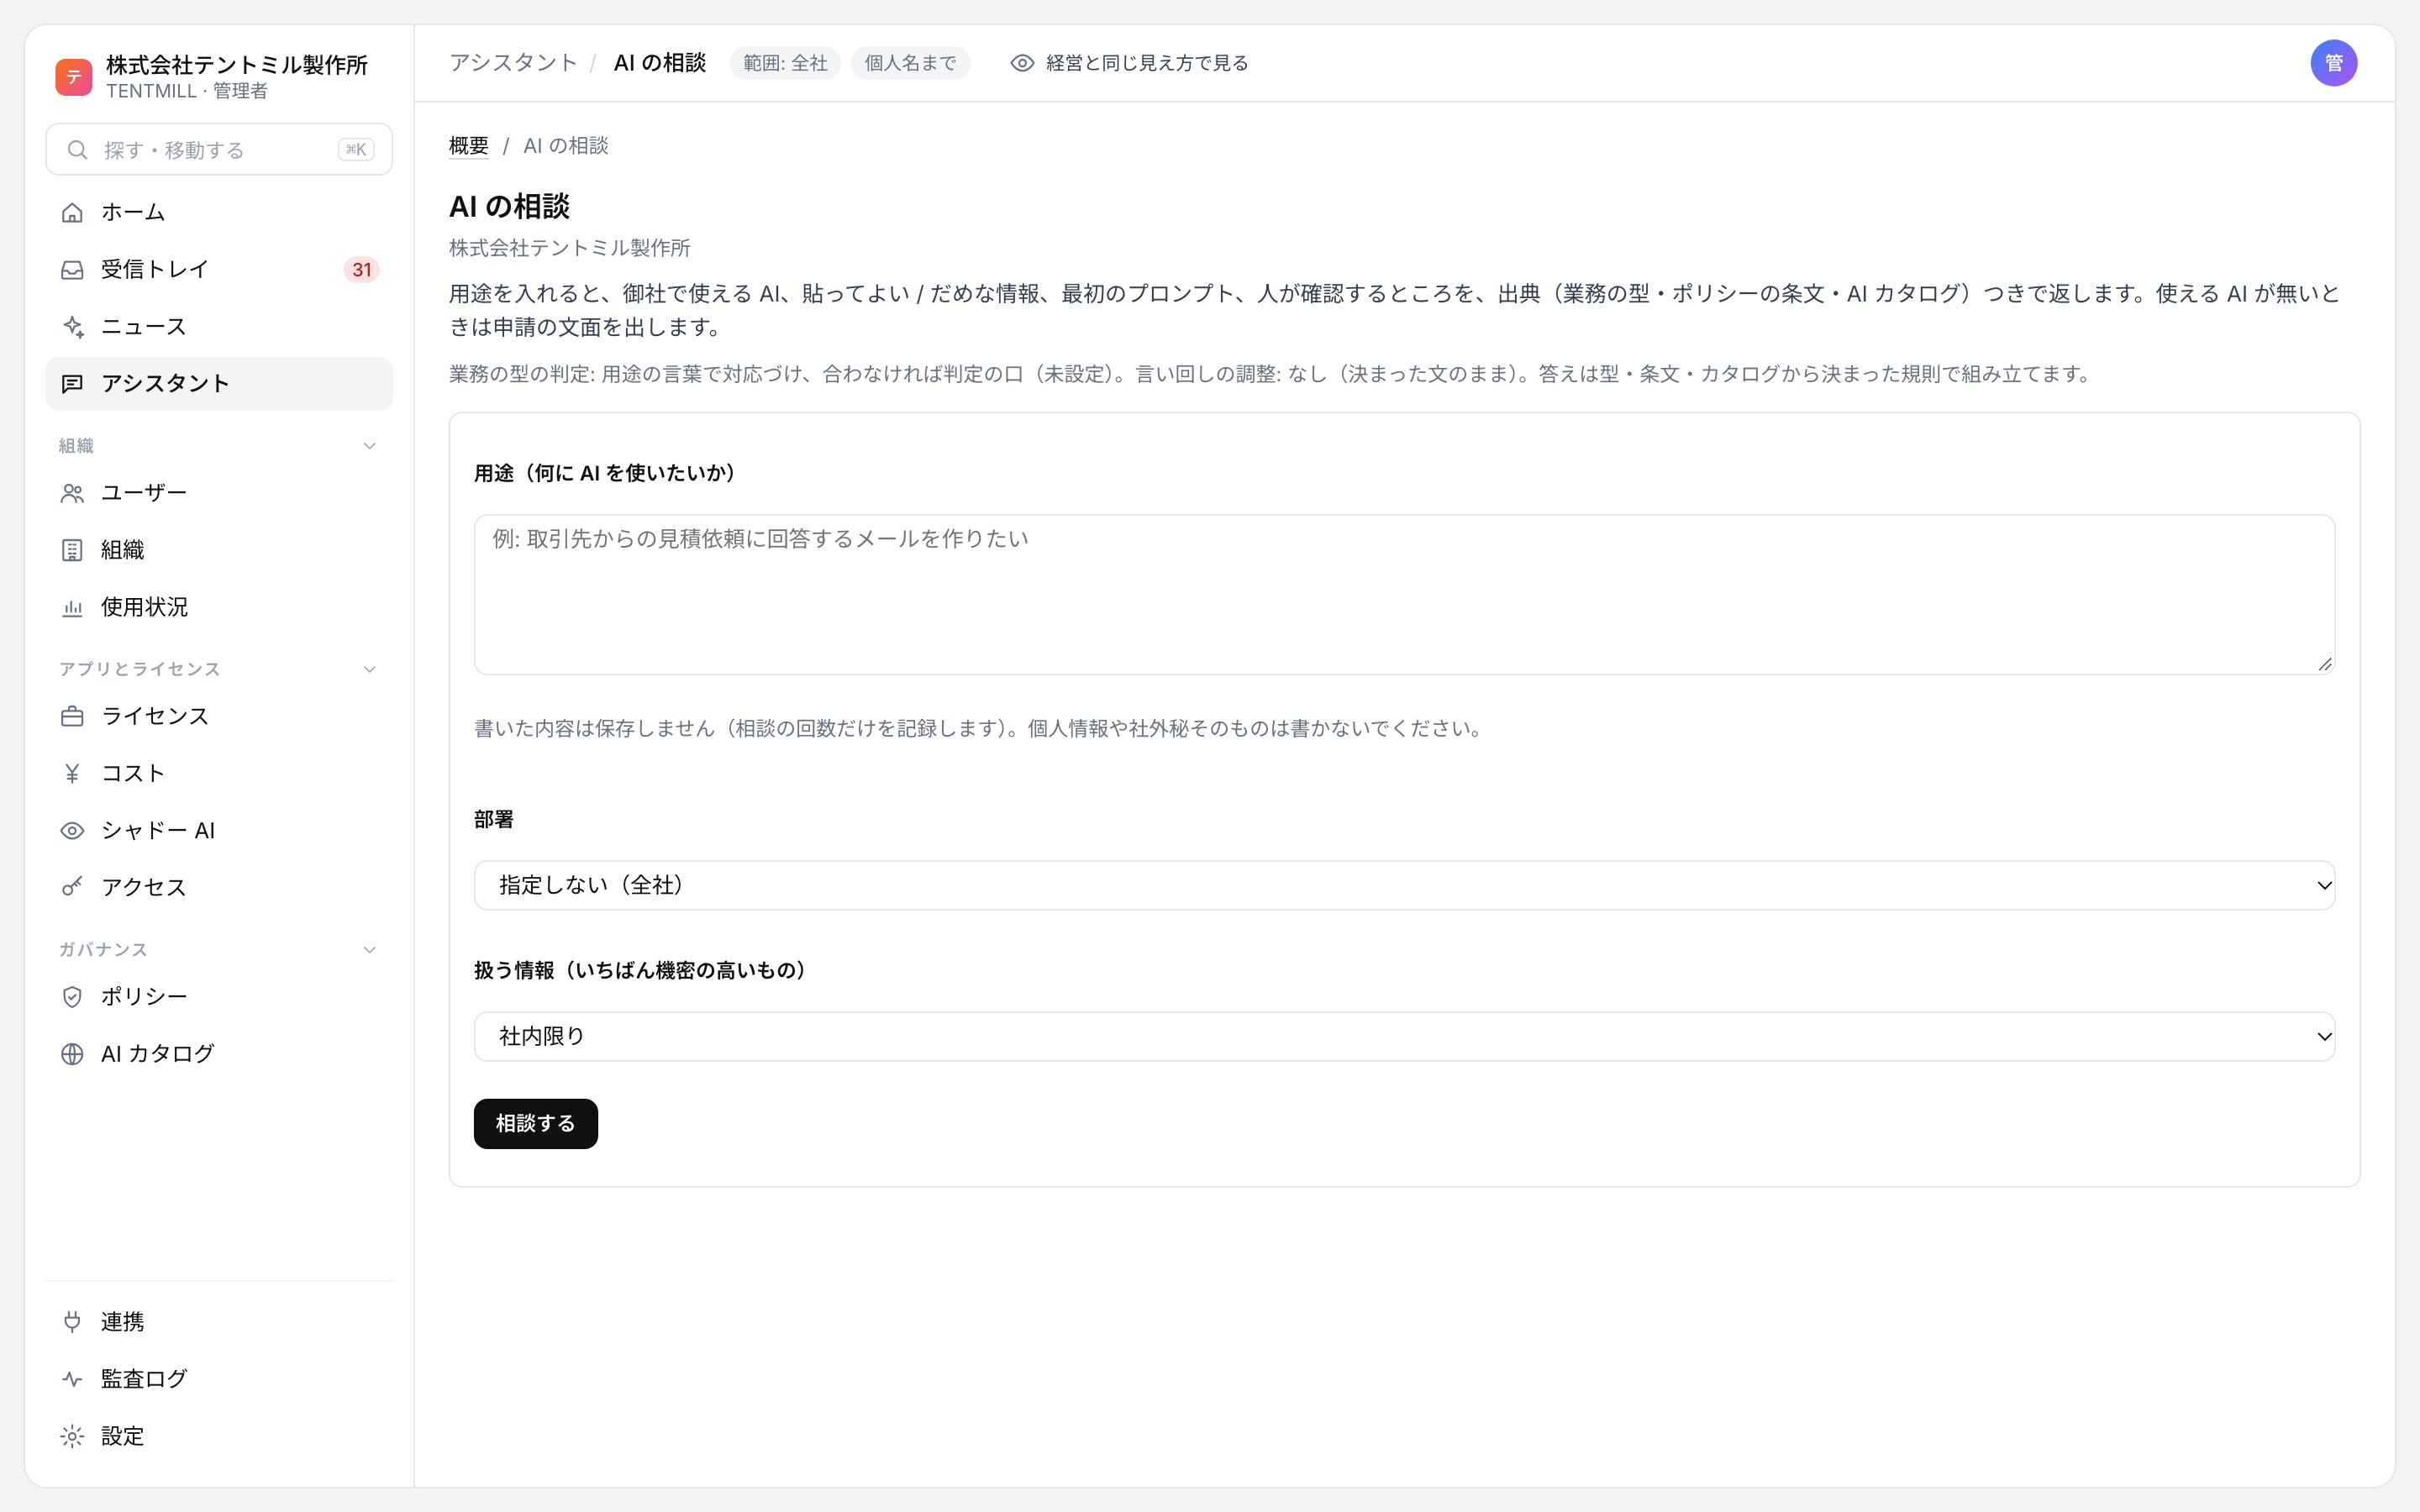Image resolution: width=2420 pixels, height=1512 pixels.
Task: Click the ⌘K shortcut hint in search
Action: tap(356, 150)
